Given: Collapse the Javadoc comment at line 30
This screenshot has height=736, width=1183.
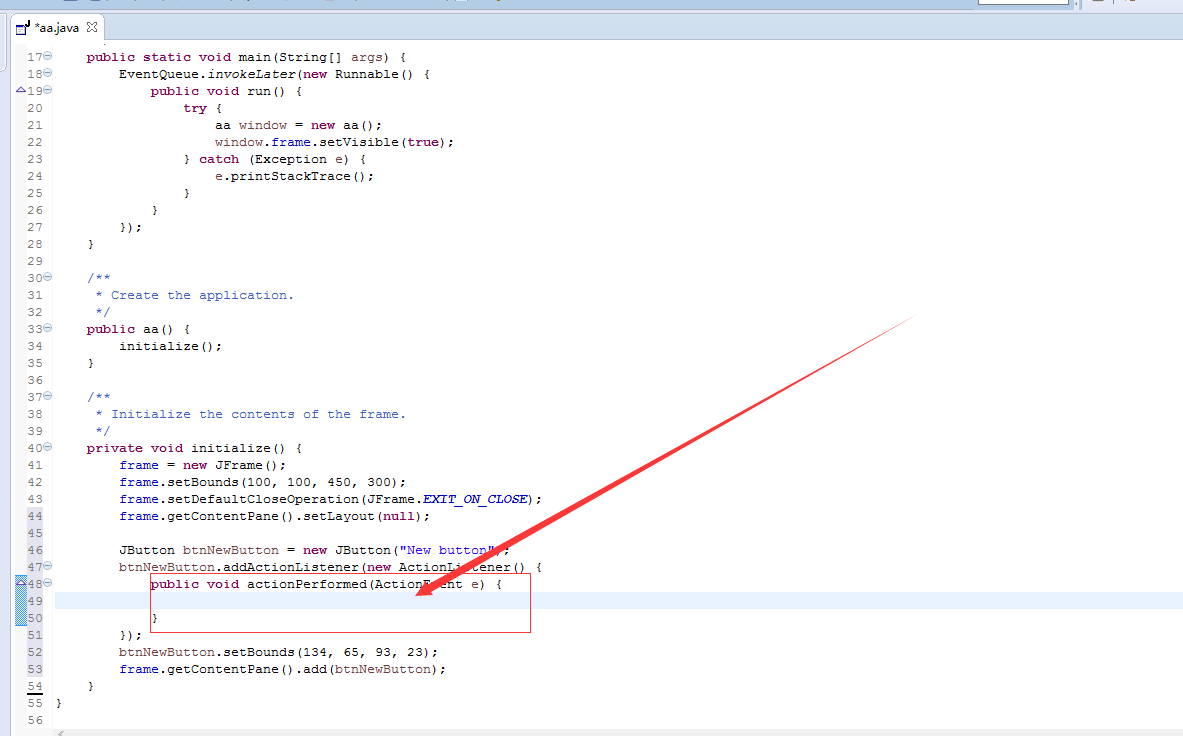Looking at the screenshot, I should pyautogui.click(x=48, y=278).
